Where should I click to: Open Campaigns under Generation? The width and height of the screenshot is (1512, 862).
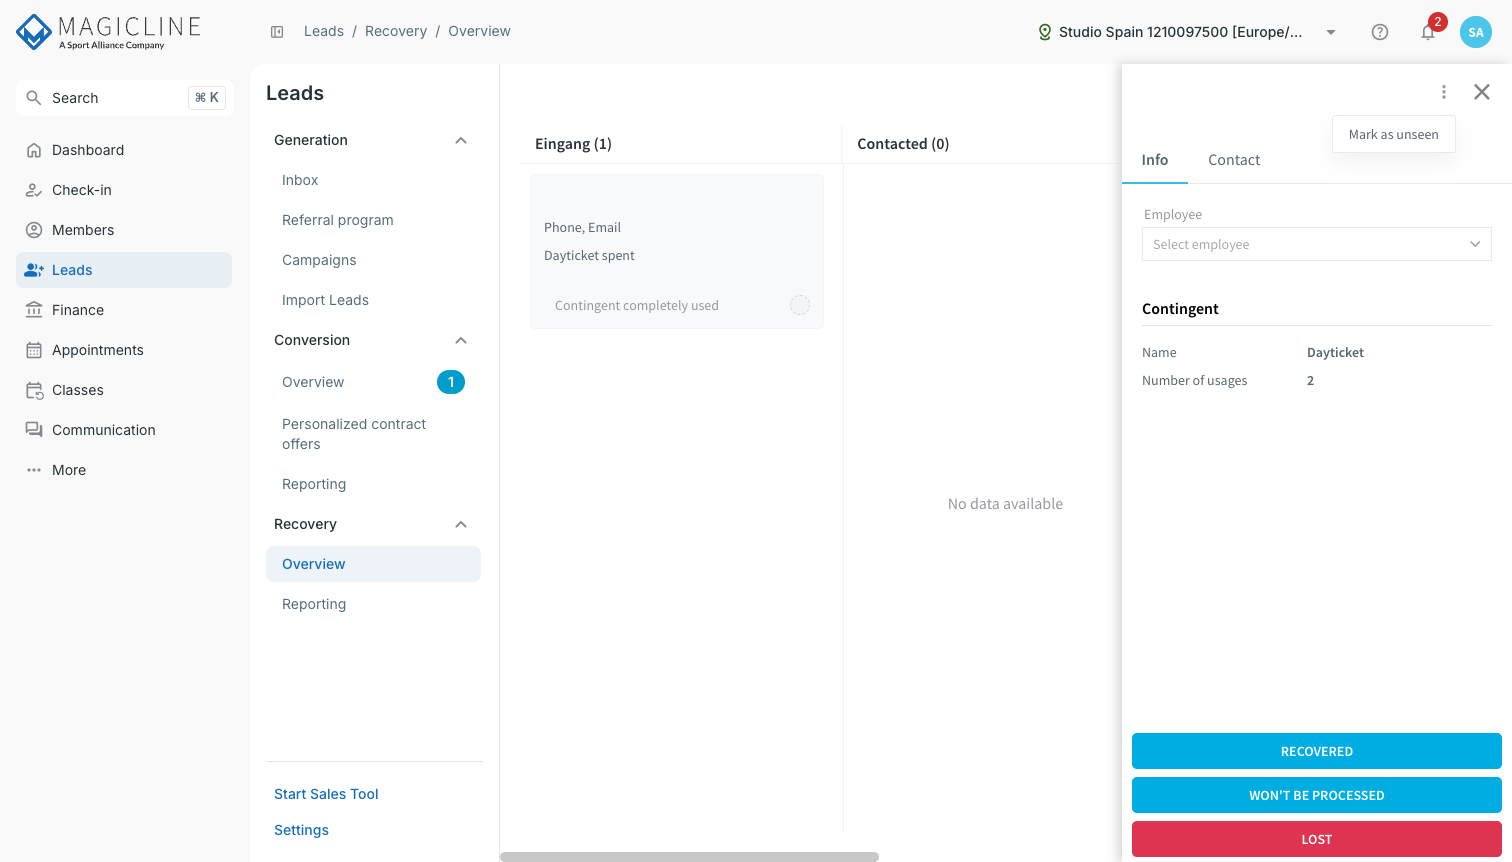(319, 260)
